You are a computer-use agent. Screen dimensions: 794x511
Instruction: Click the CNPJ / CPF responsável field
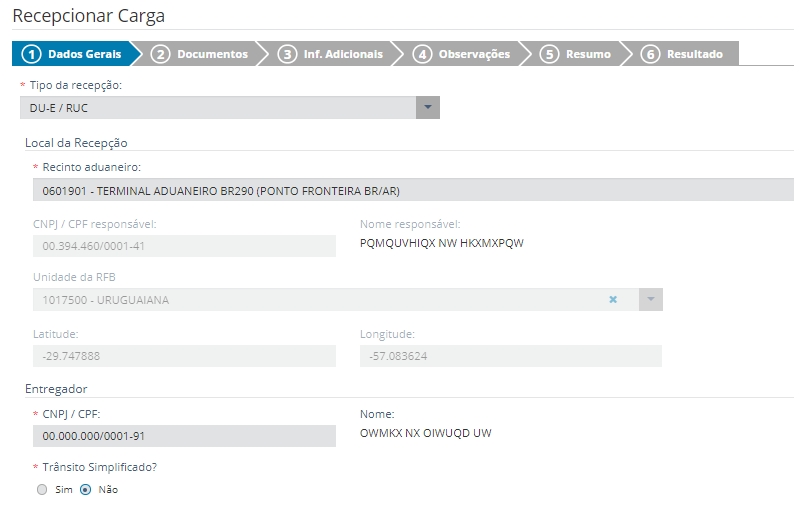(x=184, y=246)
